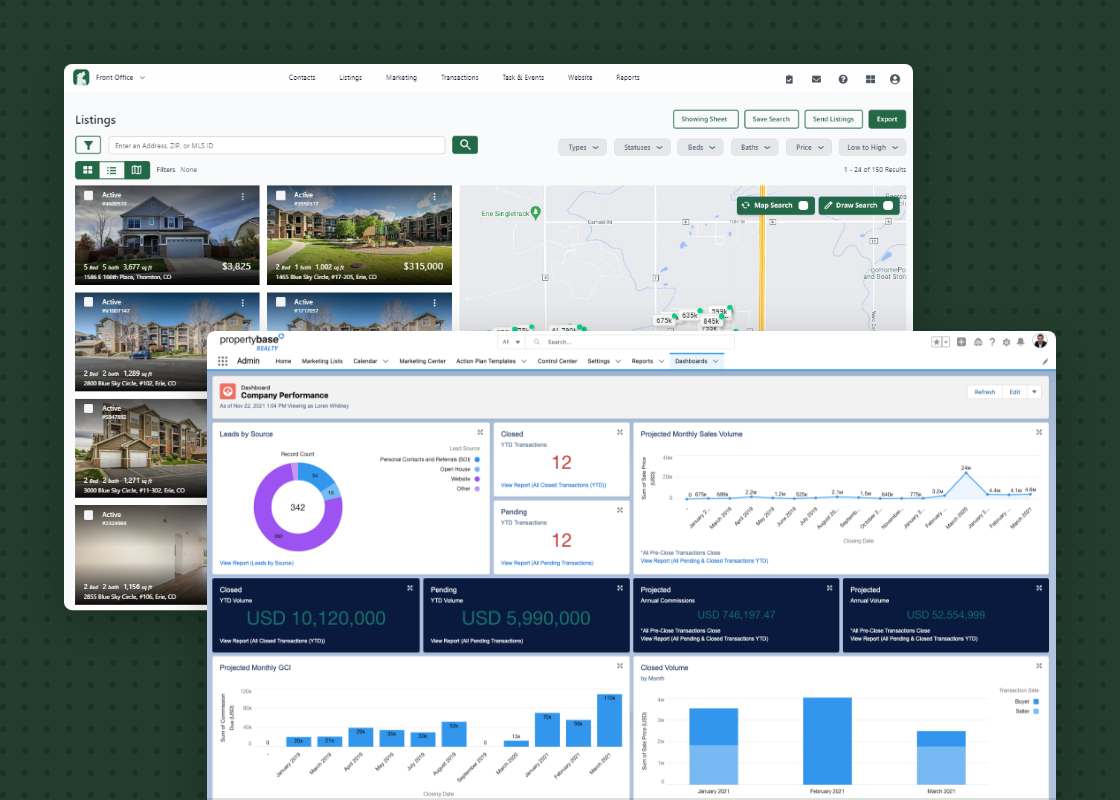Open the Propertybase app launcher grid icon
The image size is (1120, 800).
223,361
